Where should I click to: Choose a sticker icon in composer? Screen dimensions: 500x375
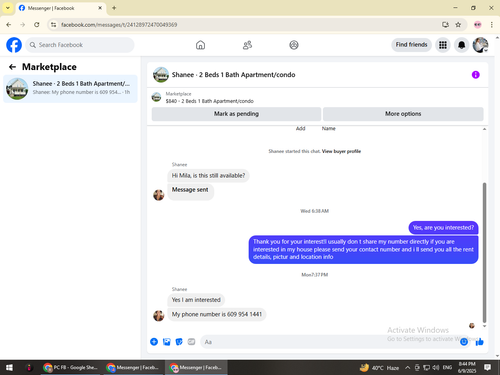click(x=179, y=342)
